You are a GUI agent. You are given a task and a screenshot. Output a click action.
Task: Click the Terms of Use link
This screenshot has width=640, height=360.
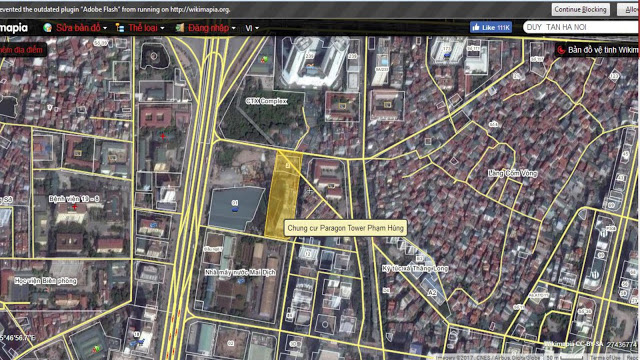coord(605,357)
